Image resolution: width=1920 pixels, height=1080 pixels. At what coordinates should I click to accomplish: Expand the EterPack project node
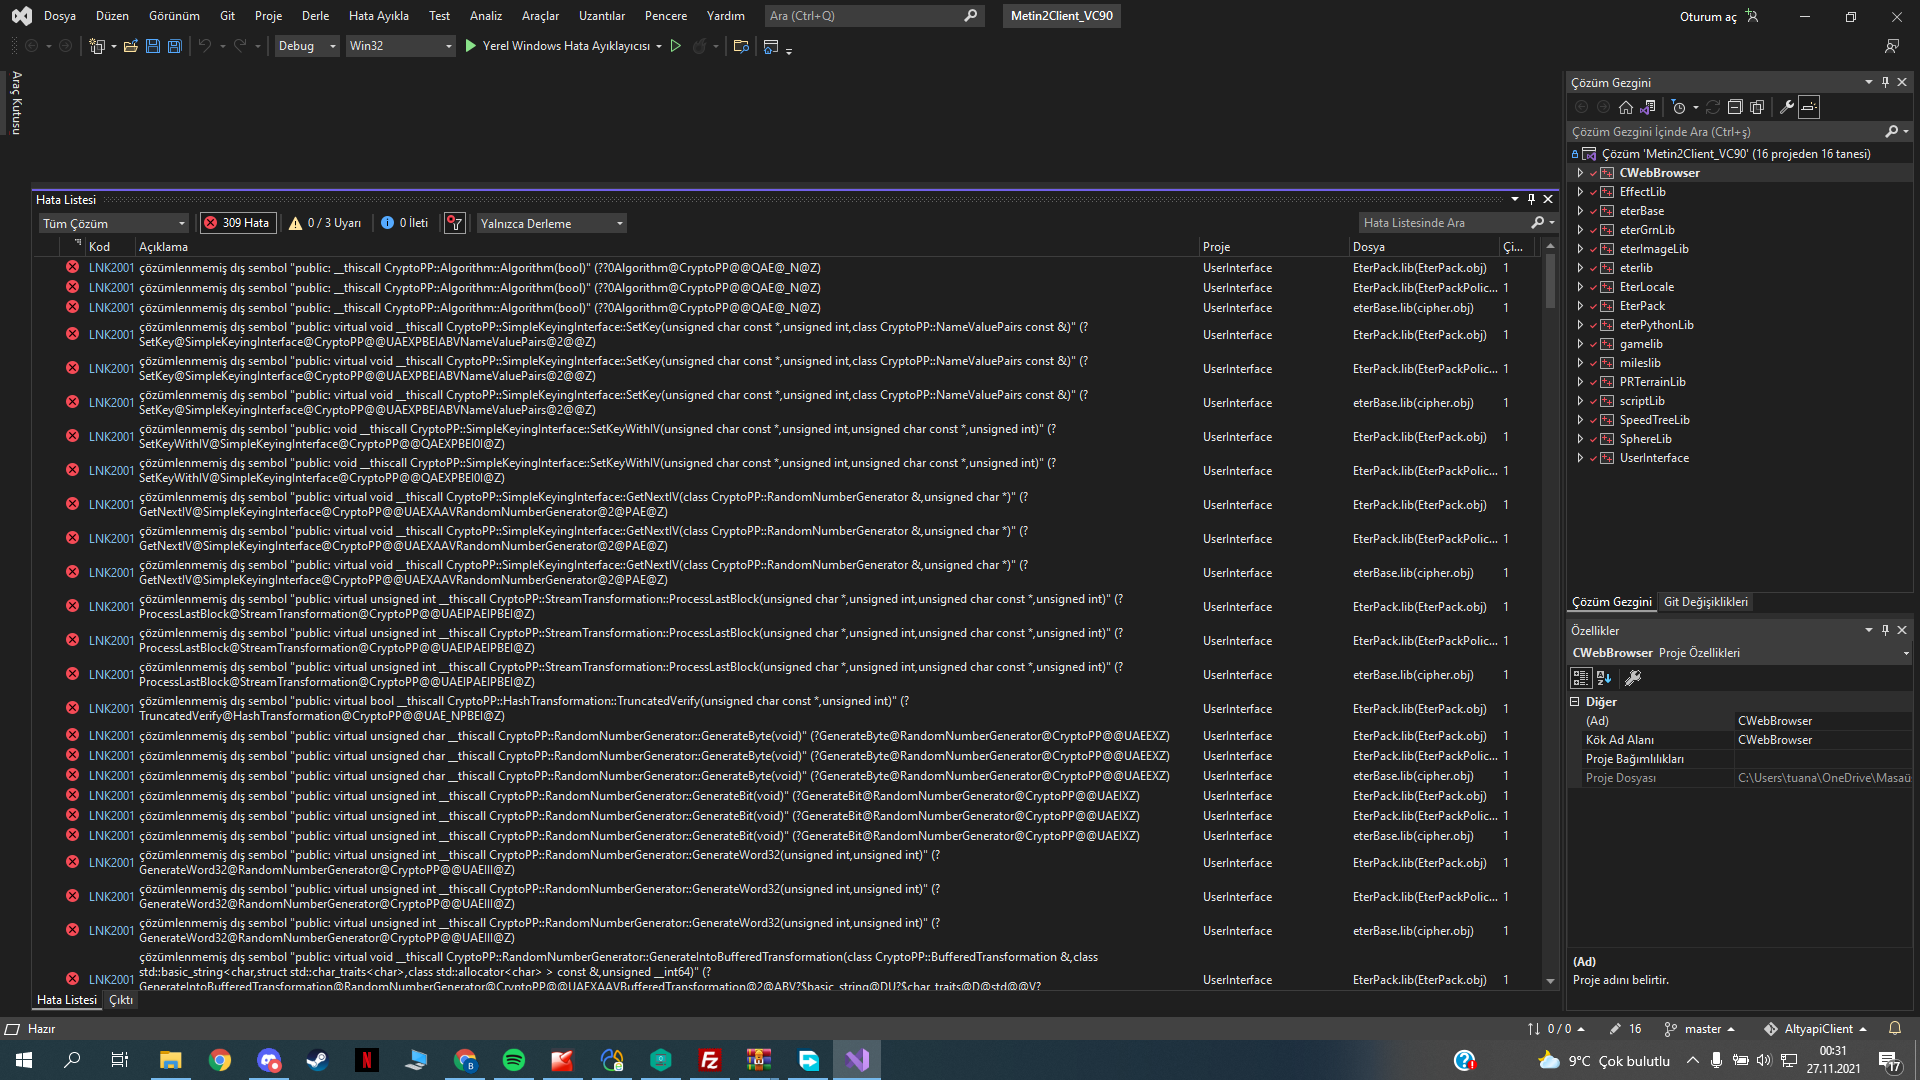pyautogui.click(x=1580, y=306)
